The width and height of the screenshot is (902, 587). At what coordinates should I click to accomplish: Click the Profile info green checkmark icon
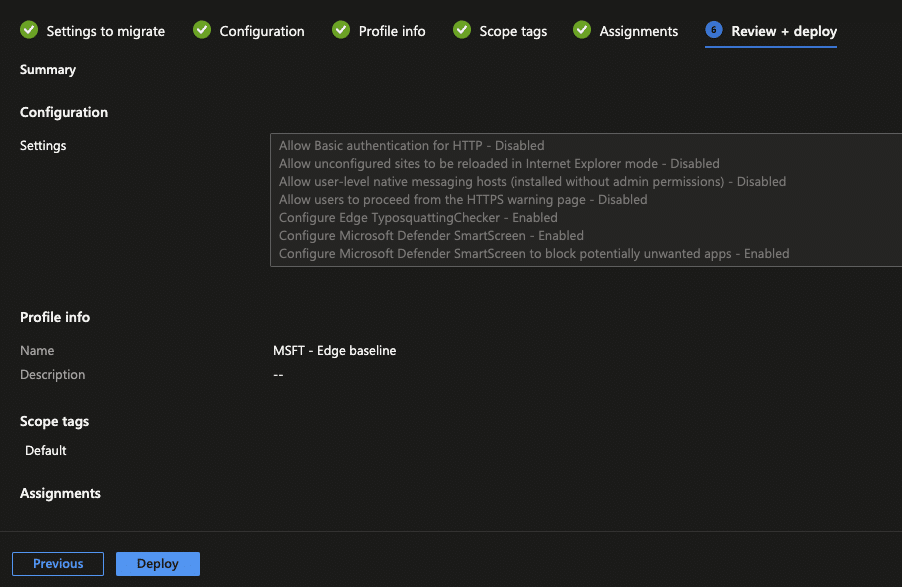(340, 30)
